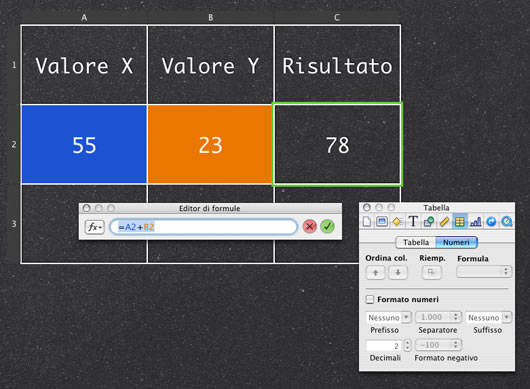The width and height of the screenshot is (530, 389).
Task: Select column C header
Action: pos(337,17)
